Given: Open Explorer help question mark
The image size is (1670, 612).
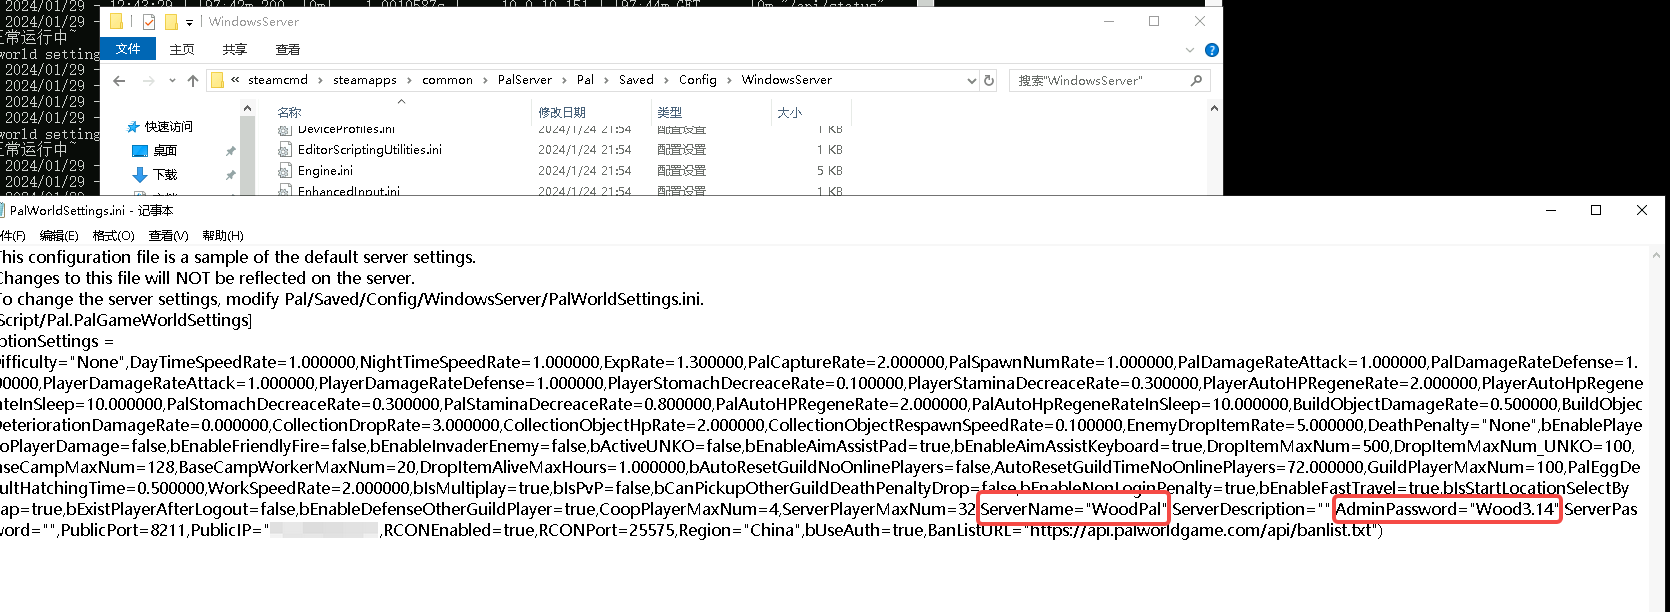Looking at the screenshot, I should coord(1212,50).
